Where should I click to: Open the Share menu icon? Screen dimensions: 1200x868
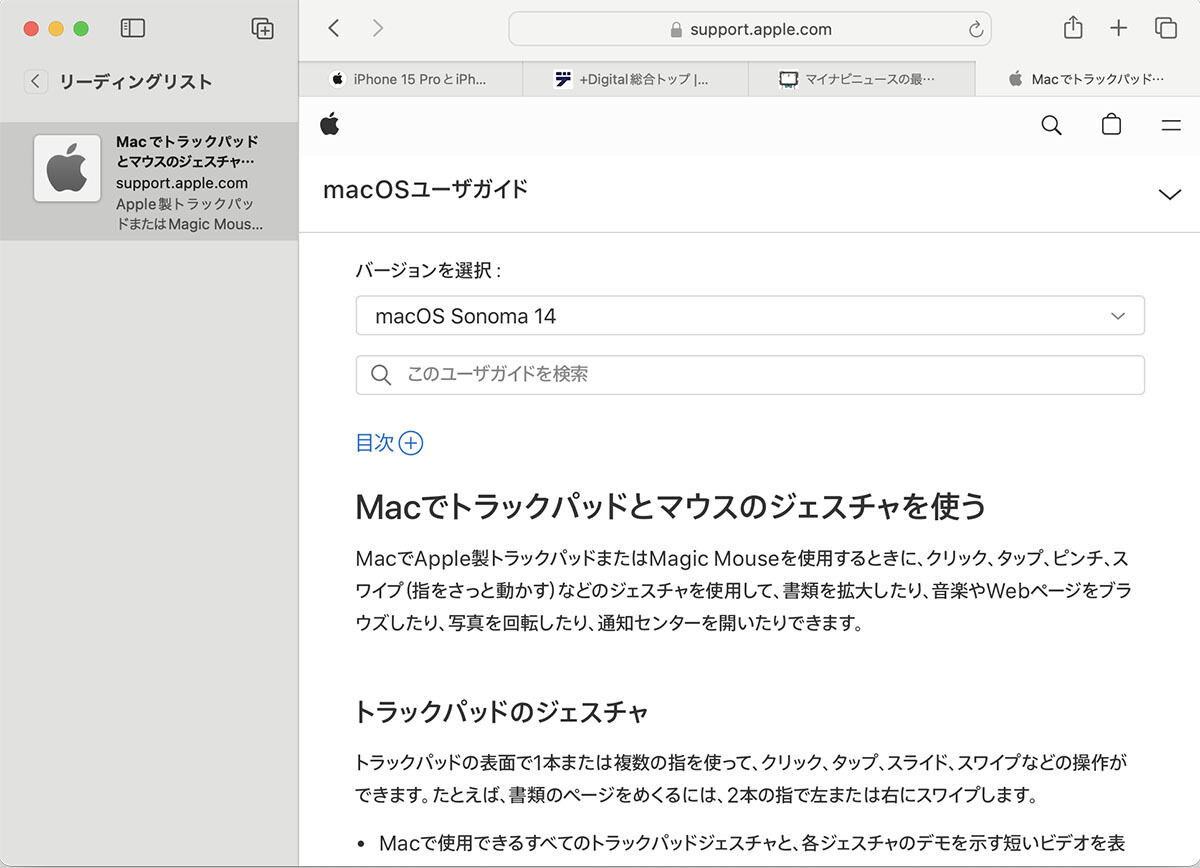(x=1073, y=28)
